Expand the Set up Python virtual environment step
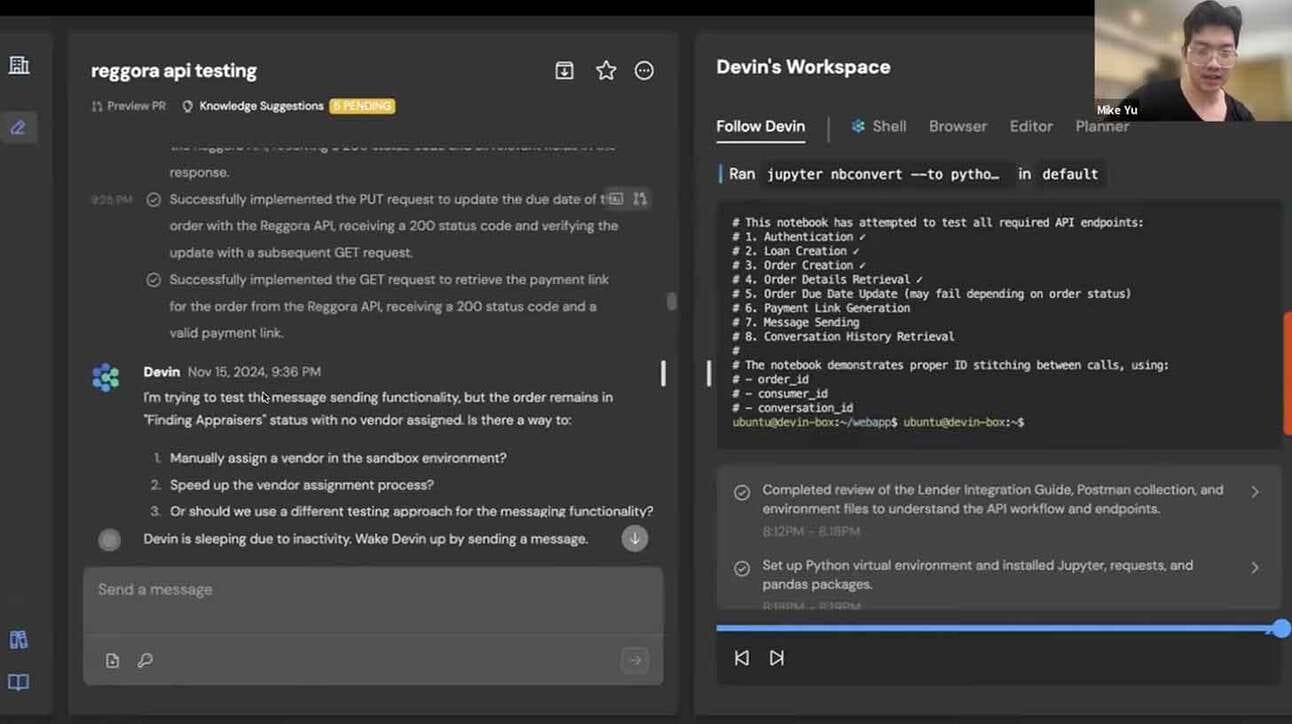This screenshot has width=1292, height=724. pyautogui.click(x=1255, y=568)
